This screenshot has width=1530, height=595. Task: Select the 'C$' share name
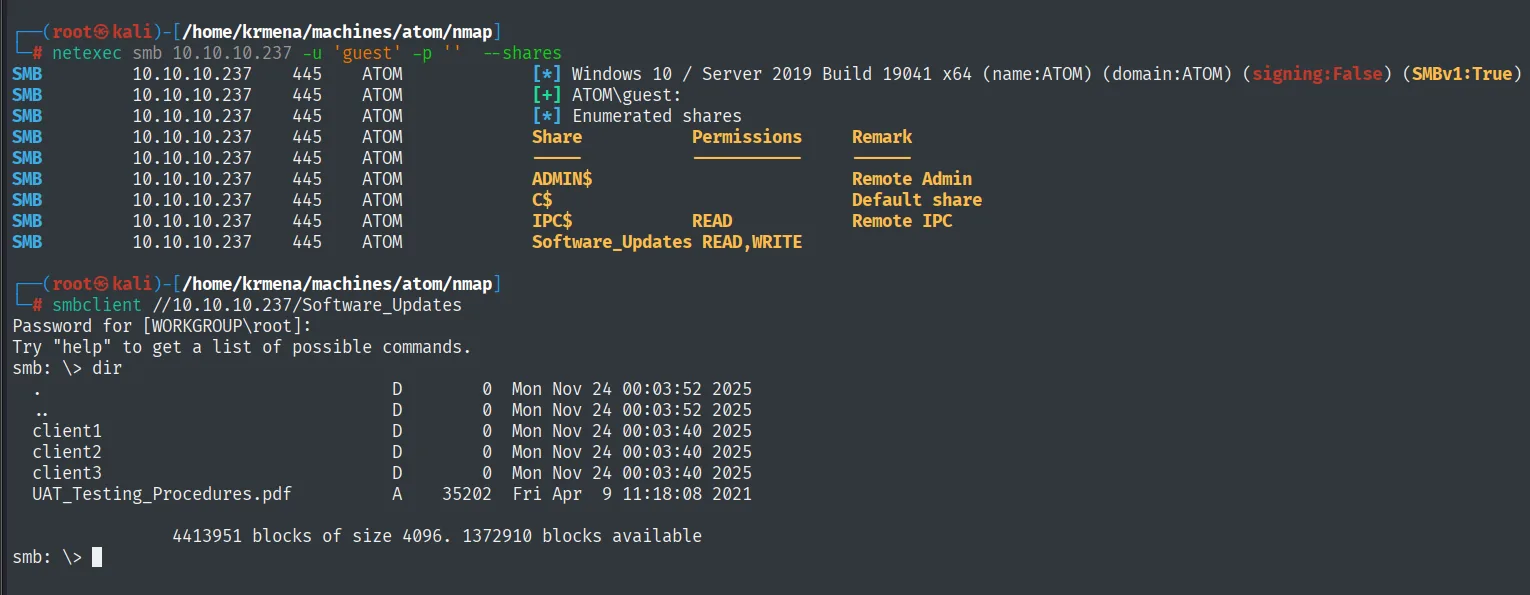tap(542, 200)
